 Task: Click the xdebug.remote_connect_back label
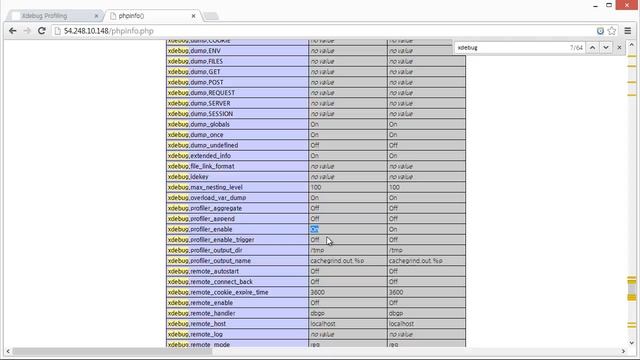click(210, 282)
